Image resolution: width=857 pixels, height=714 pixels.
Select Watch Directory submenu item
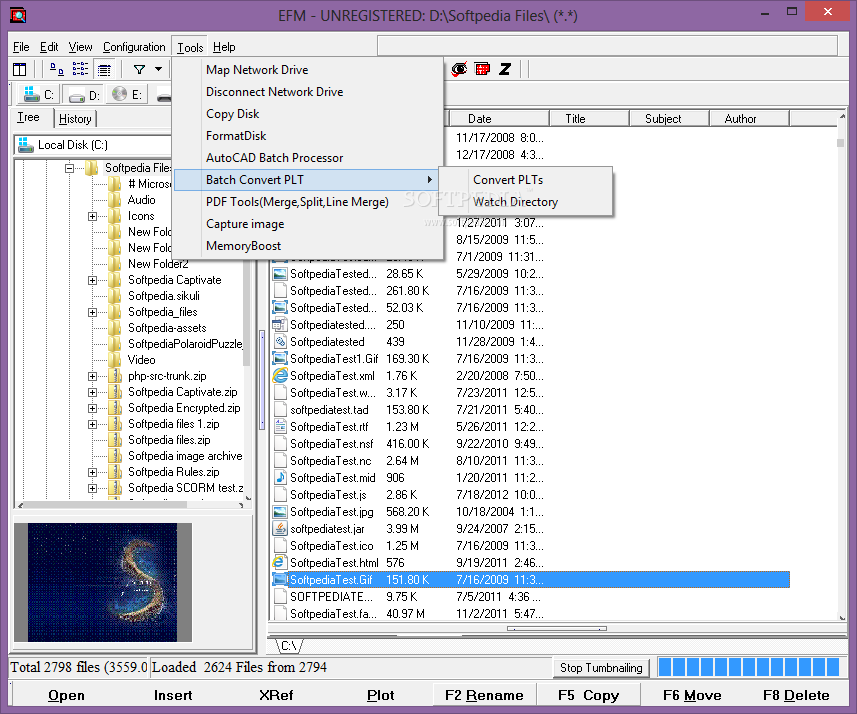pyautogui.click(x=525, y=202)
